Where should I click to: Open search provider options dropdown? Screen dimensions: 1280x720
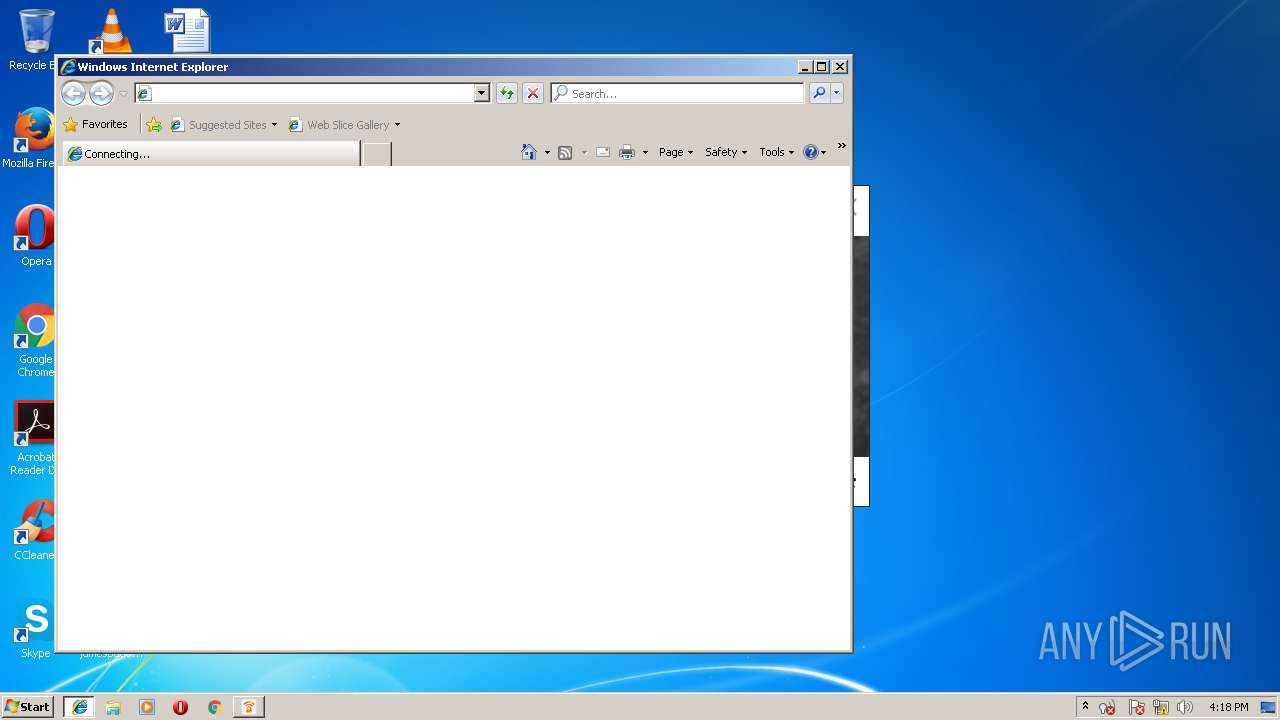click(x=837, y=93)
